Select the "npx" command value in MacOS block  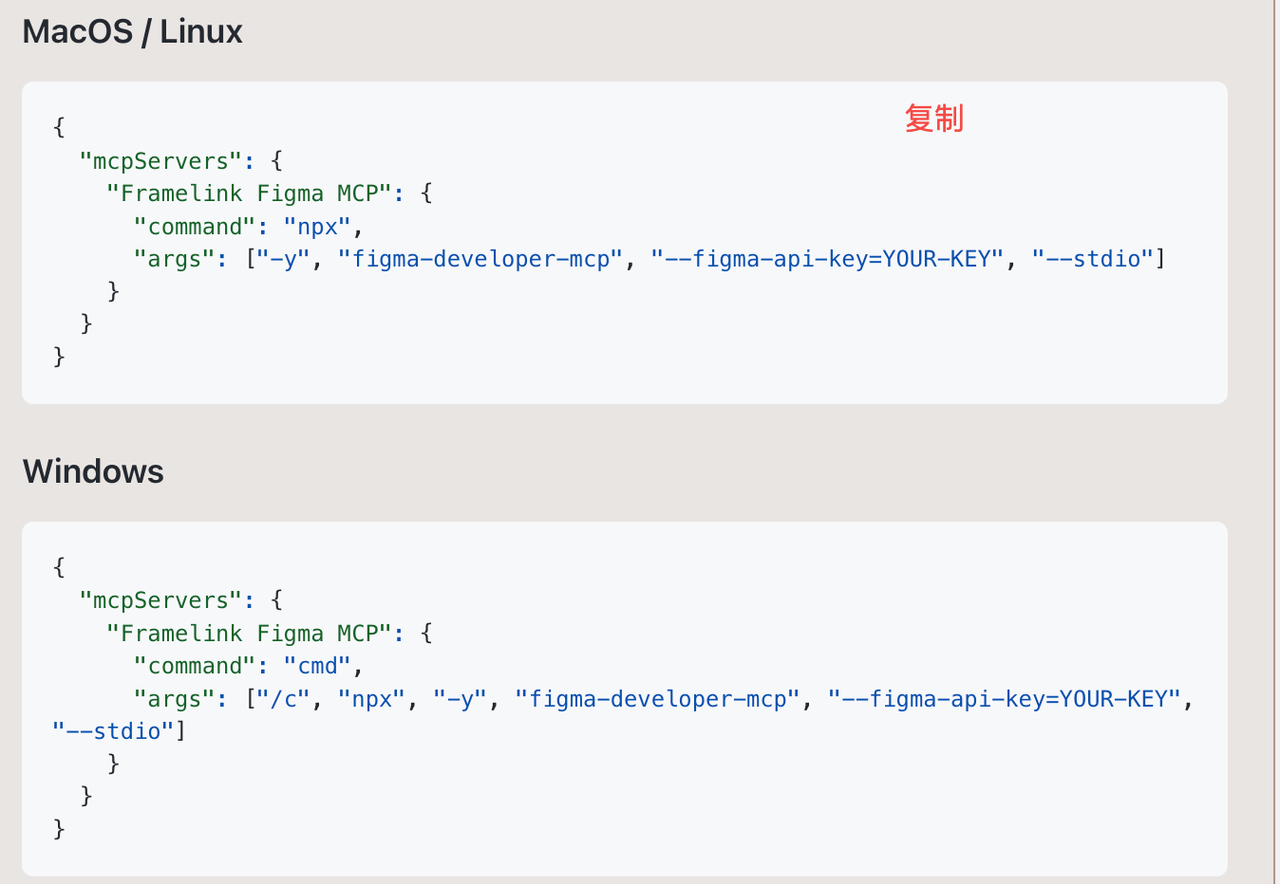pos(318,226)
